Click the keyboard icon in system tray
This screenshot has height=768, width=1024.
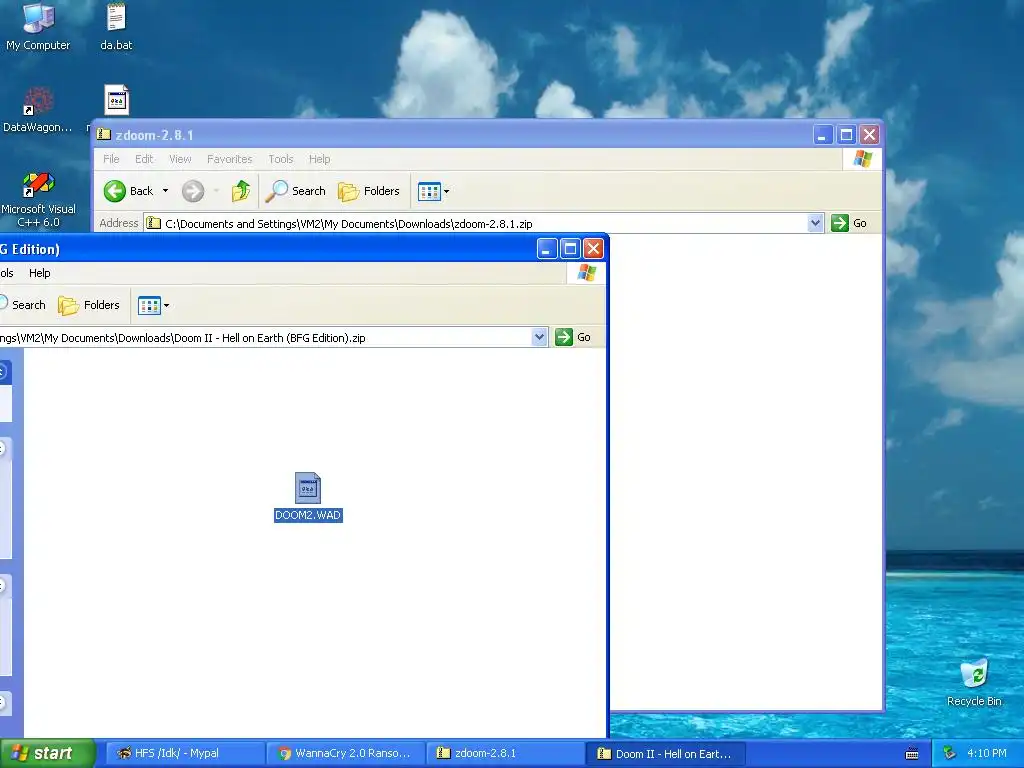912,754
